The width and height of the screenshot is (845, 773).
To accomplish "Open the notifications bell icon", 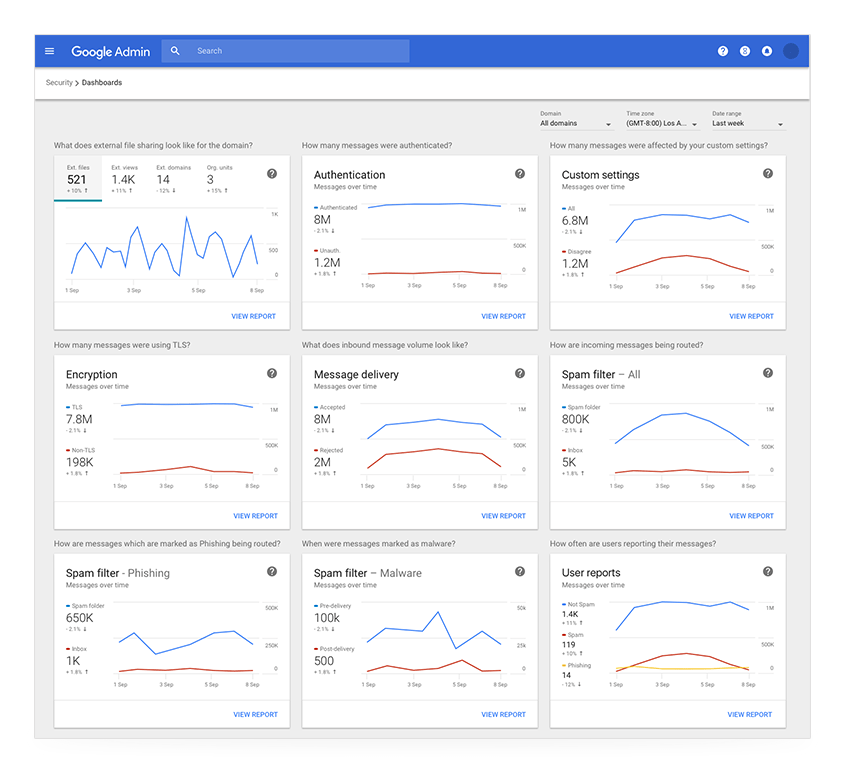I will tap(767, 51).
